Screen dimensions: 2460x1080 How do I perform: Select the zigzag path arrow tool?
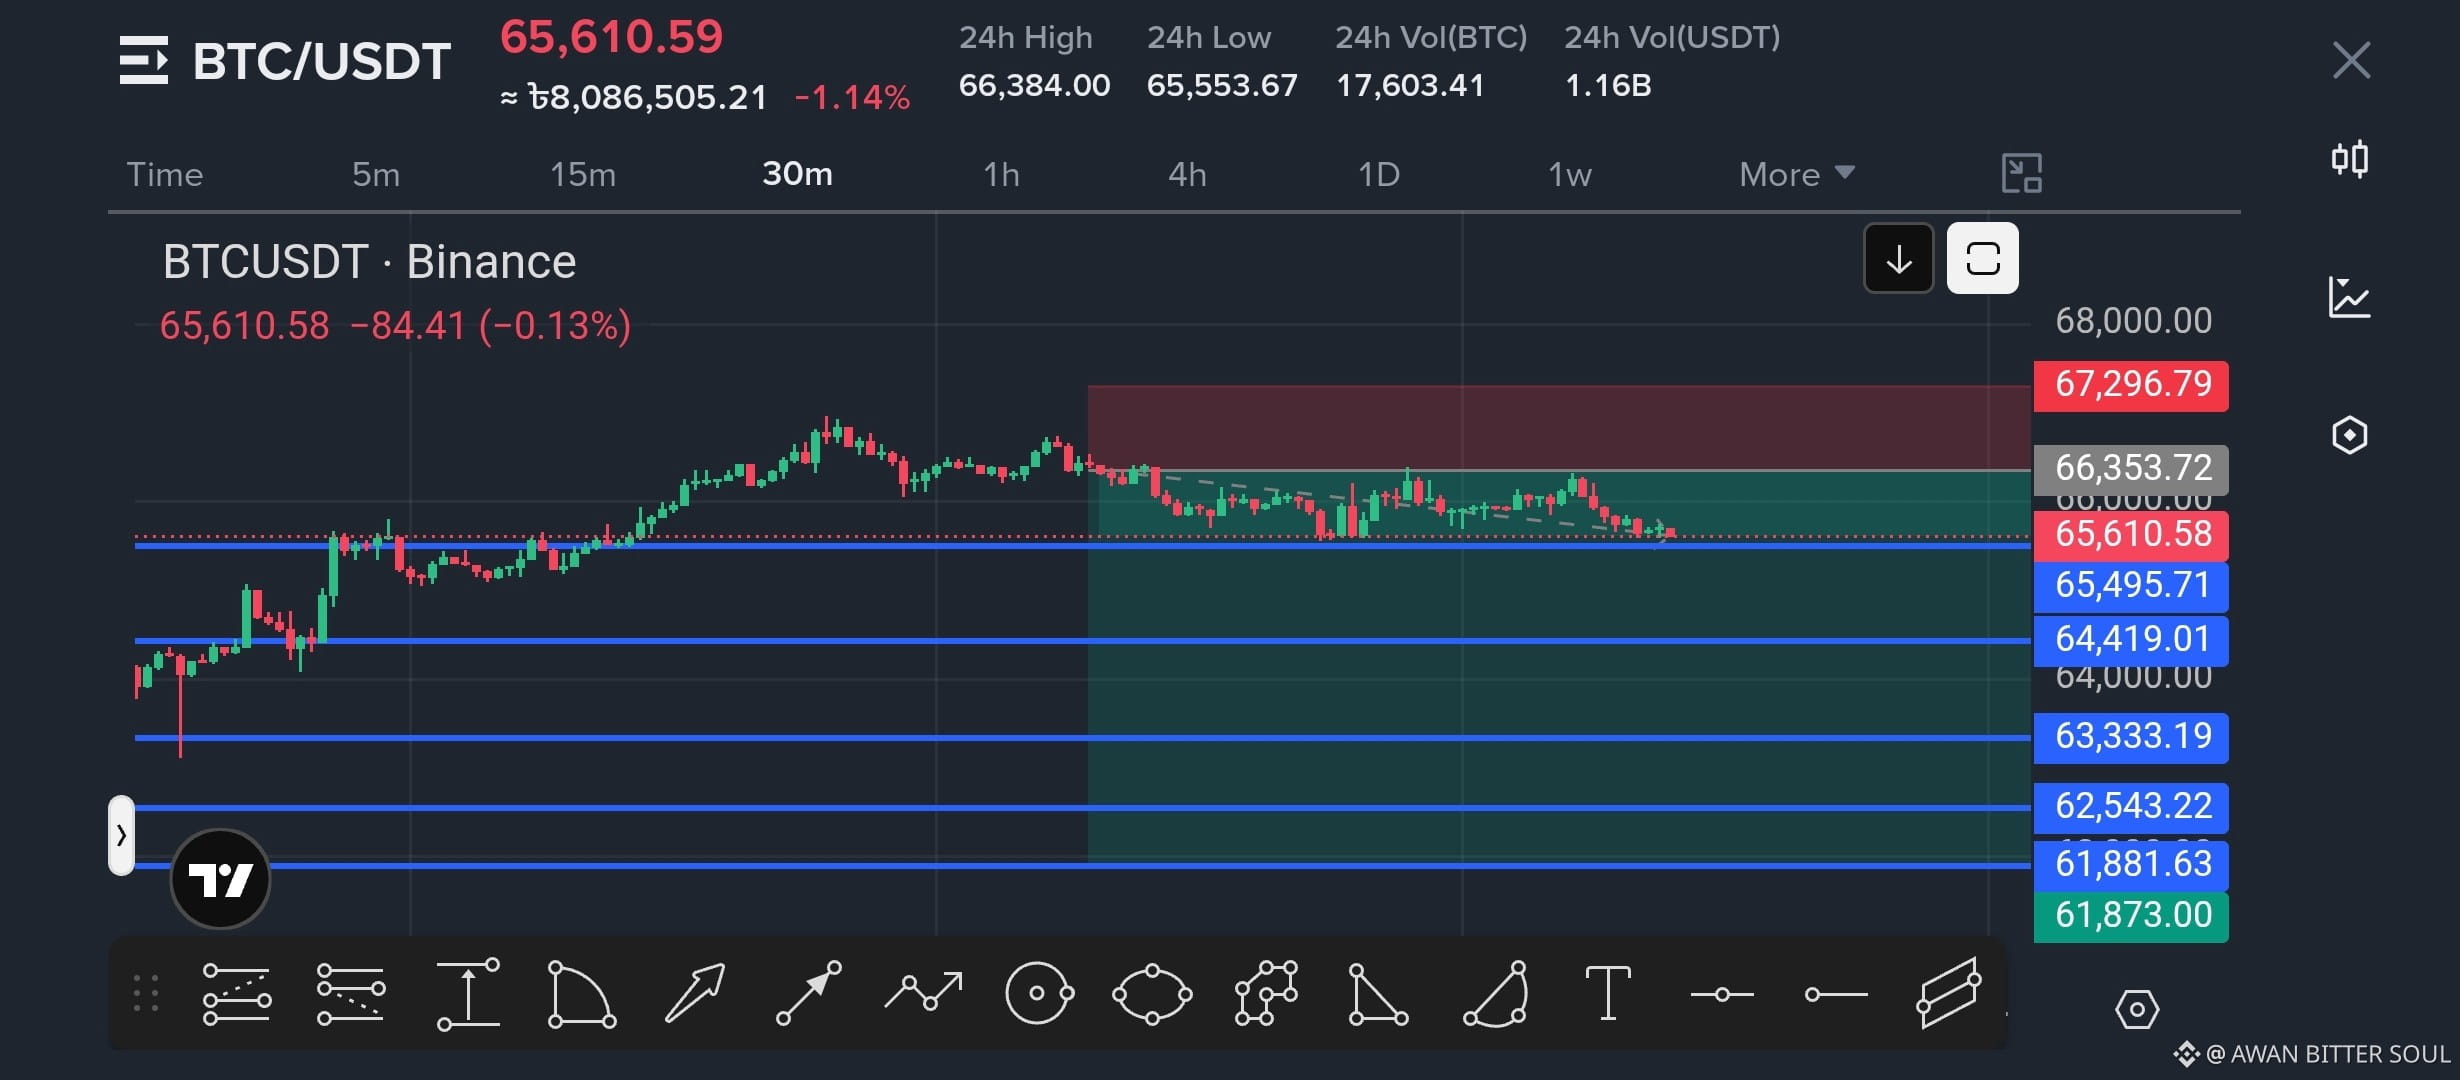924,992
